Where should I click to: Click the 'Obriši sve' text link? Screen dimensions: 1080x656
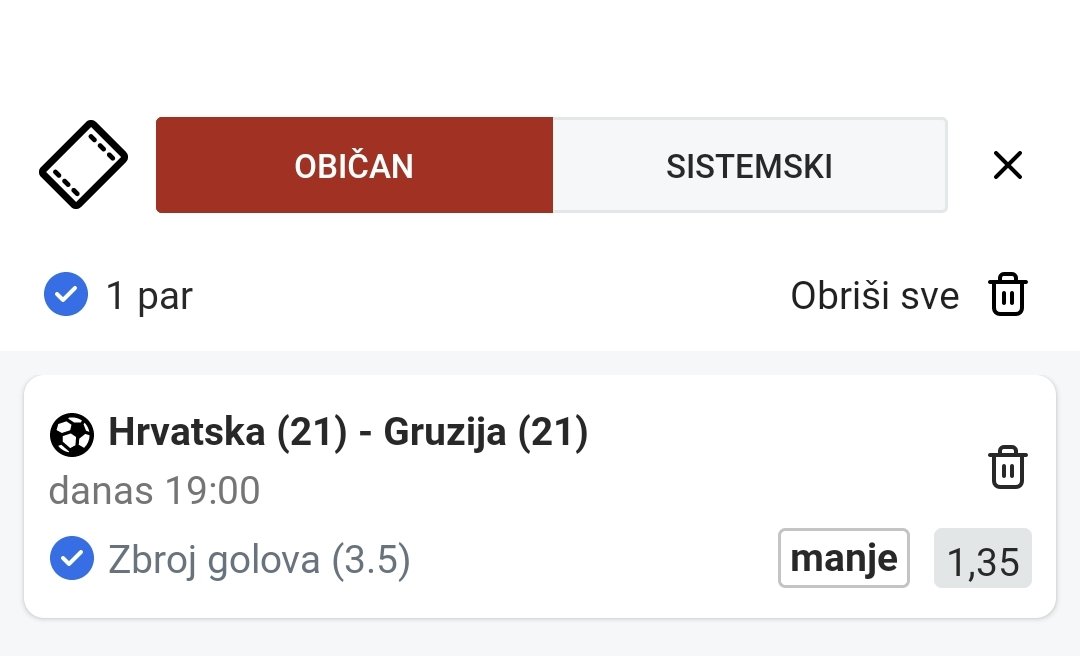[875, 296]
